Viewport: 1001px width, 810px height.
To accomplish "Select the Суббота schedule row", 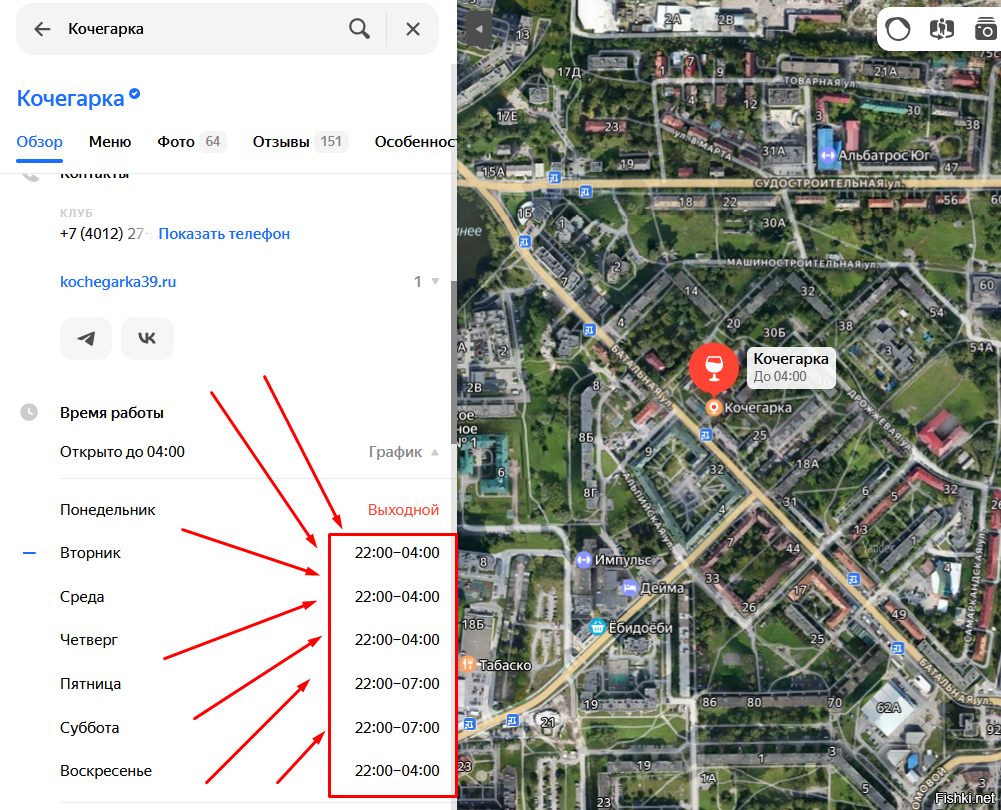I will [x=250, y=728].
